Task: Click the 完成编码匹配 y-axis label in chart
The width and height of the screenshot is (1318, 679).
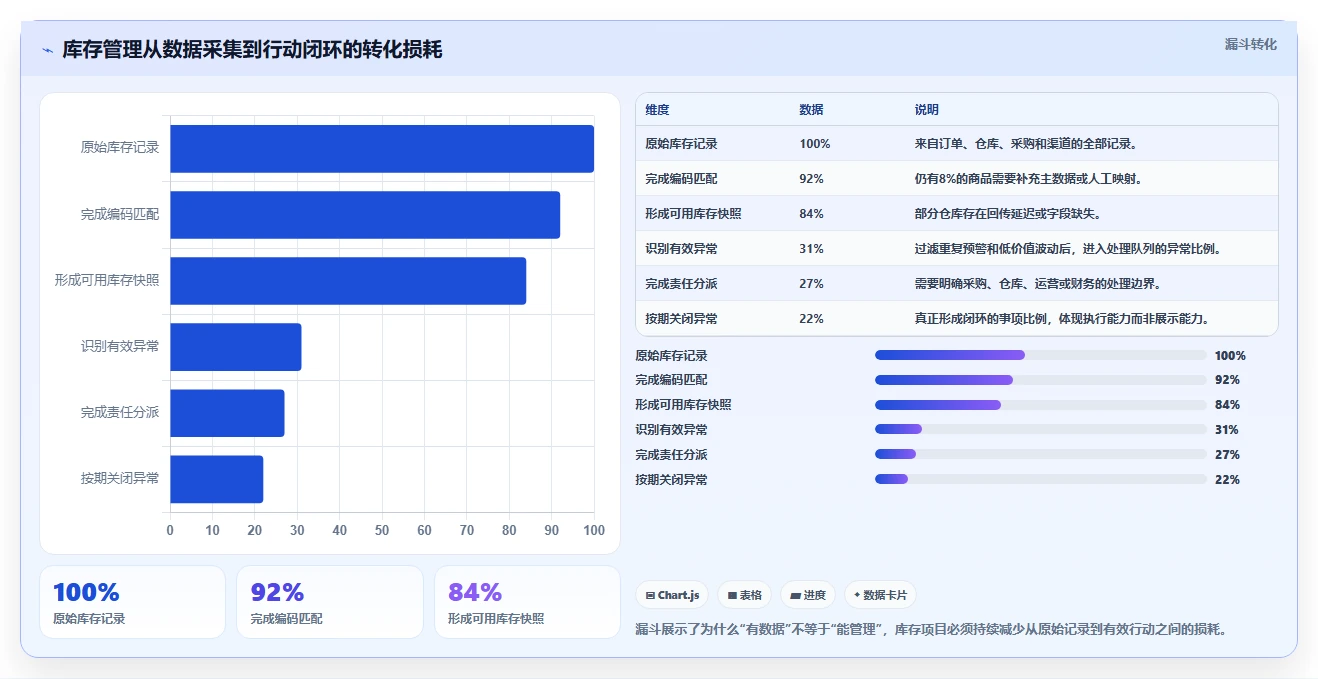Action: pyautogui.click(x=120, y=214)
